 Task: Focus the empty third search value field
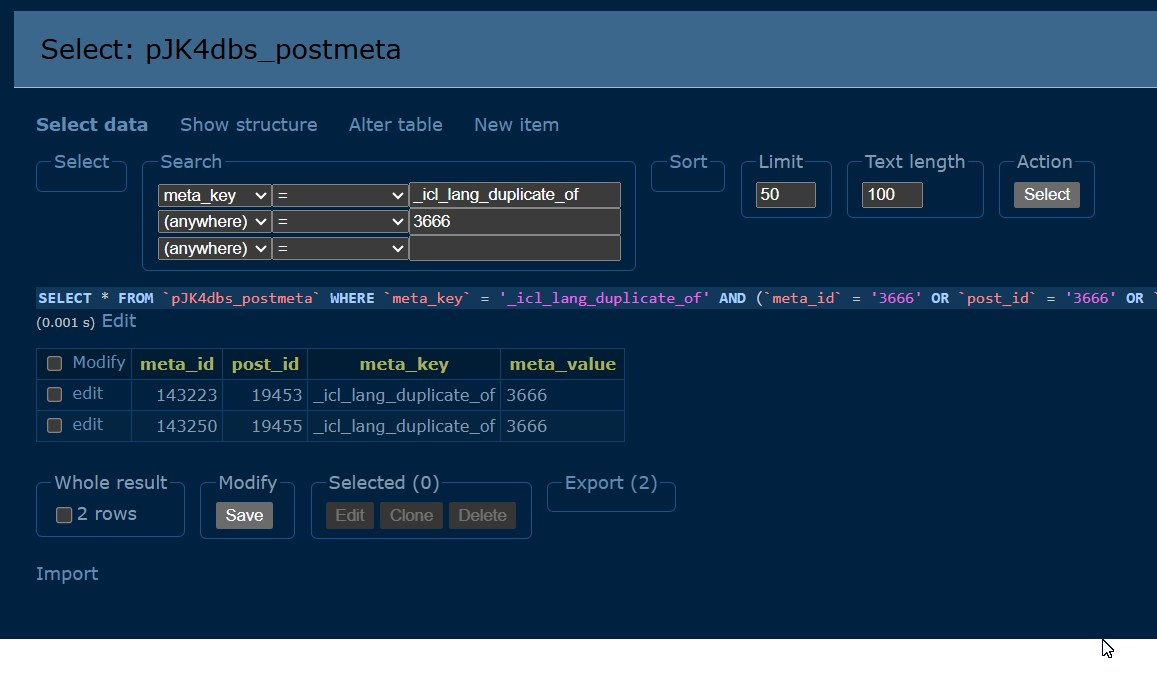point(514,248)
